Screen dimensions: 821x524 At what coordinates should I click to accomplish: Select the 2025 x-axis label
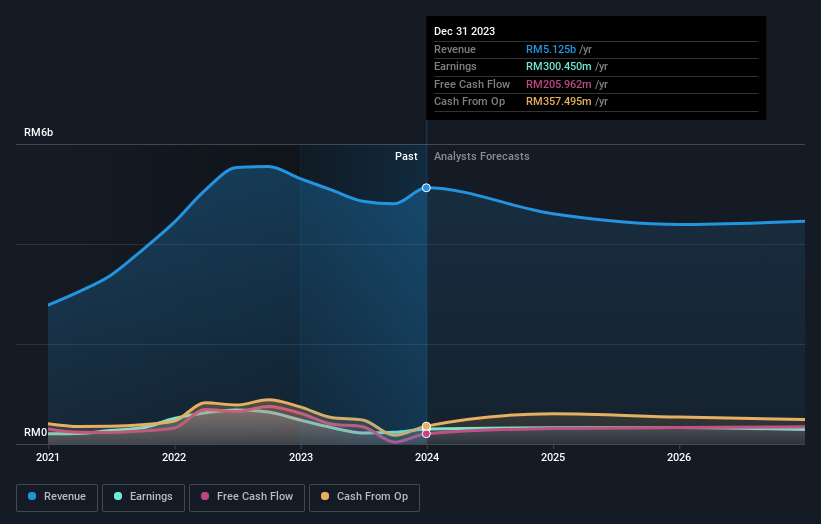pos(553,457)
